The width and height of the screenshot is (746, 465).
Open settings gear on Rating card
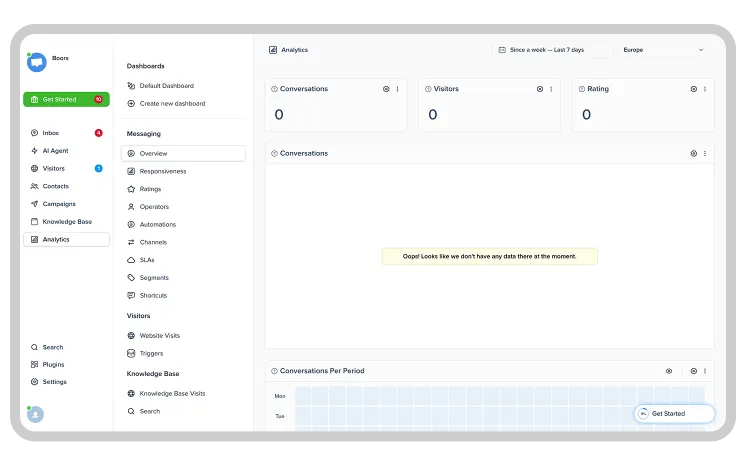[x=694, y=89]
